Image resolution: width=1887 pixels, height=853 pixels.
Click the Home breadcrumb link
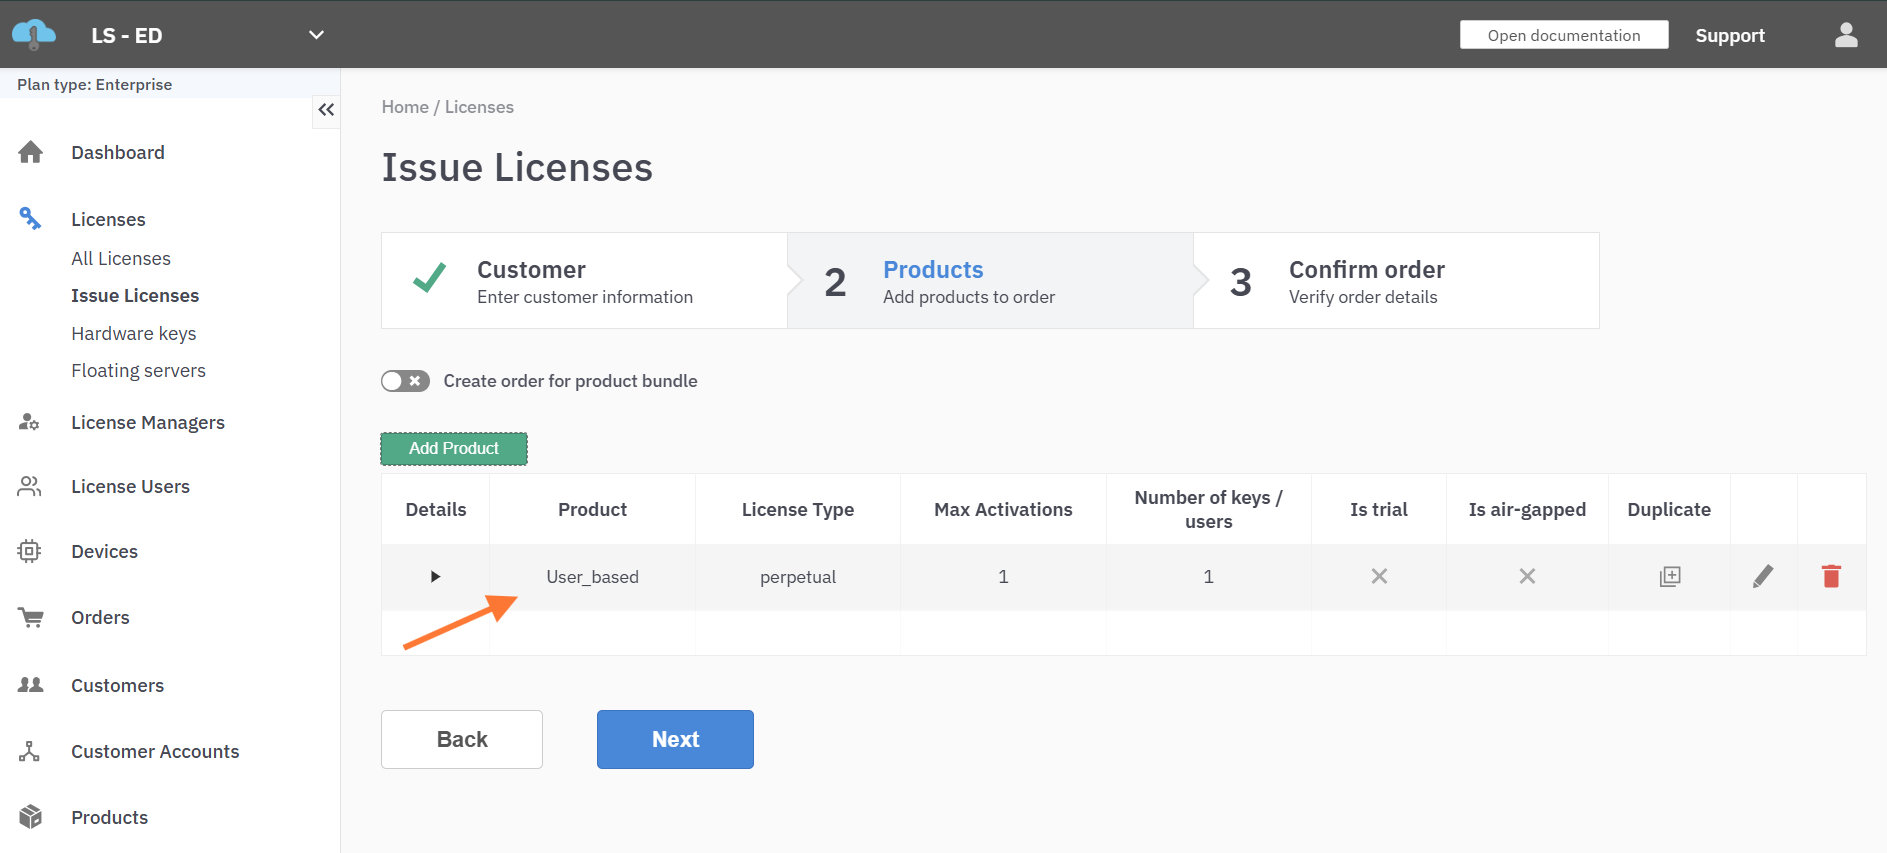tap(404, 107)
